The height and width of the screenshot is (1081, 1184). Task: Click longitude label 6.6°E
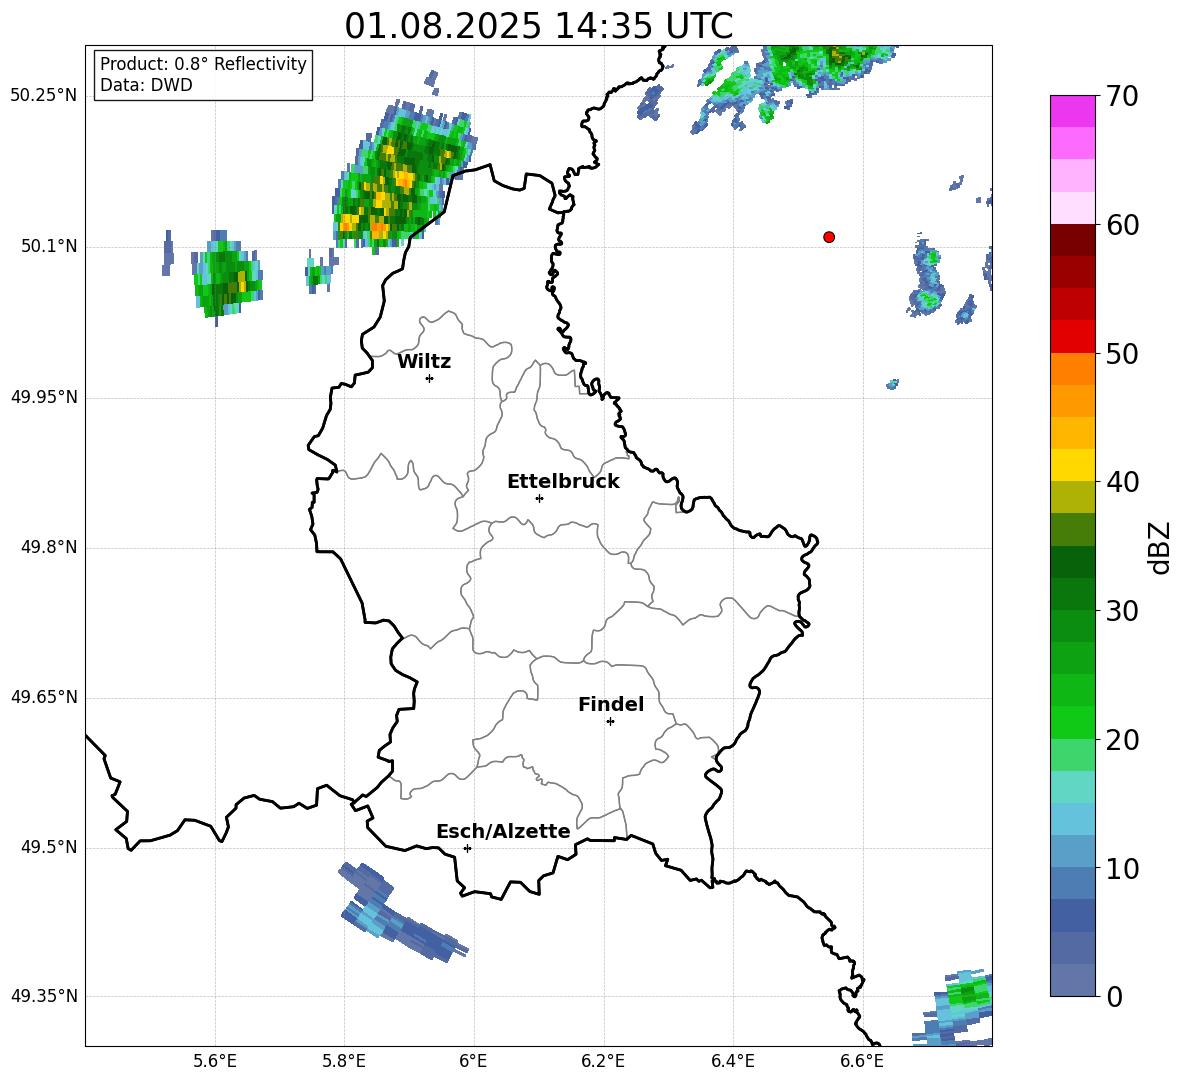coord(862,1061)
